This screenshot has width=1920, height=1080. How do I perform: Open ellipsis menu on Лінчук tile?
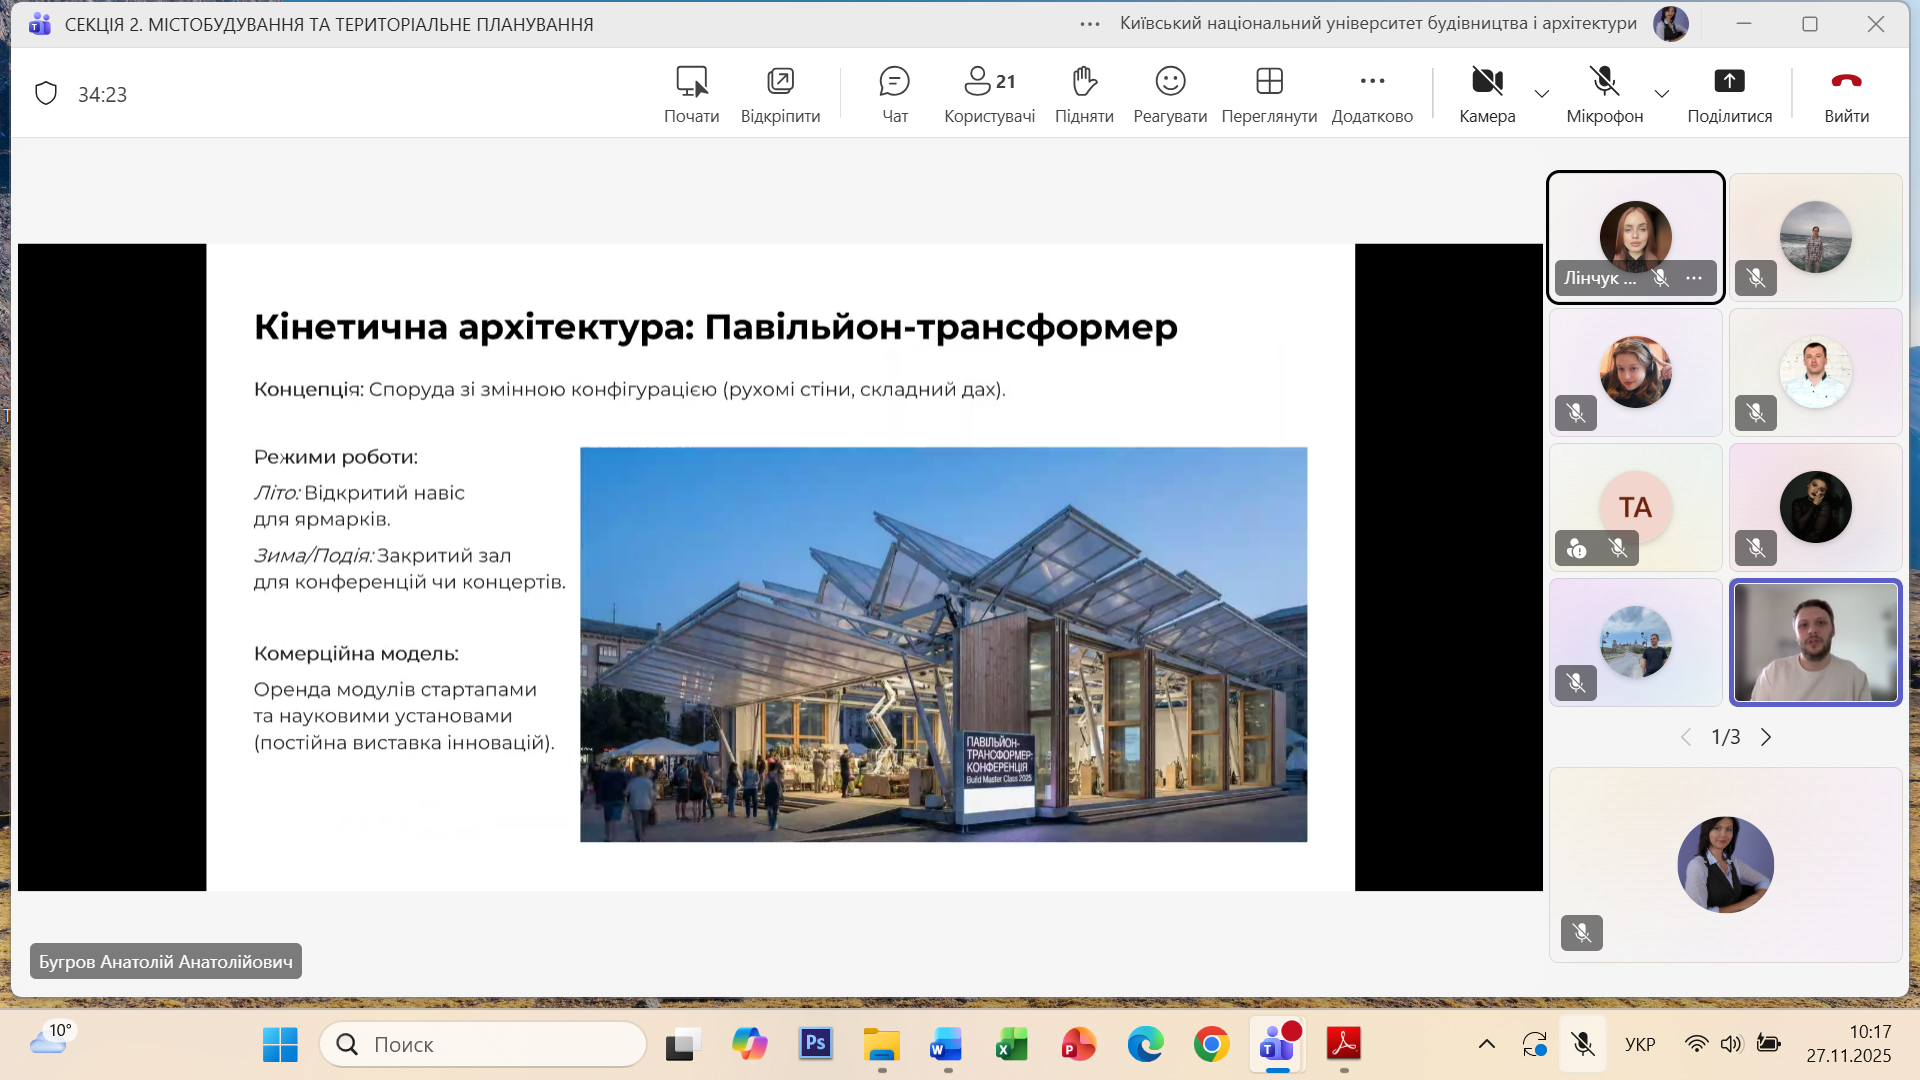click(x=1694, y=278)
